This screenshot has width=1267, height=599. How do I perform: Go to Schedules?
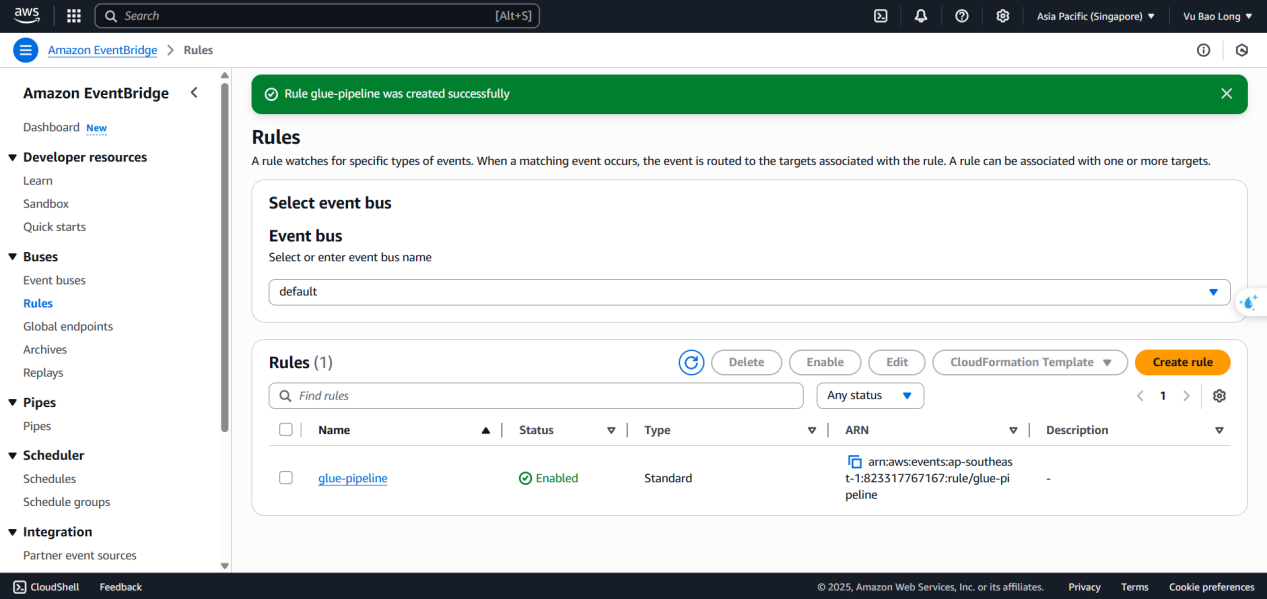(50, 479)
